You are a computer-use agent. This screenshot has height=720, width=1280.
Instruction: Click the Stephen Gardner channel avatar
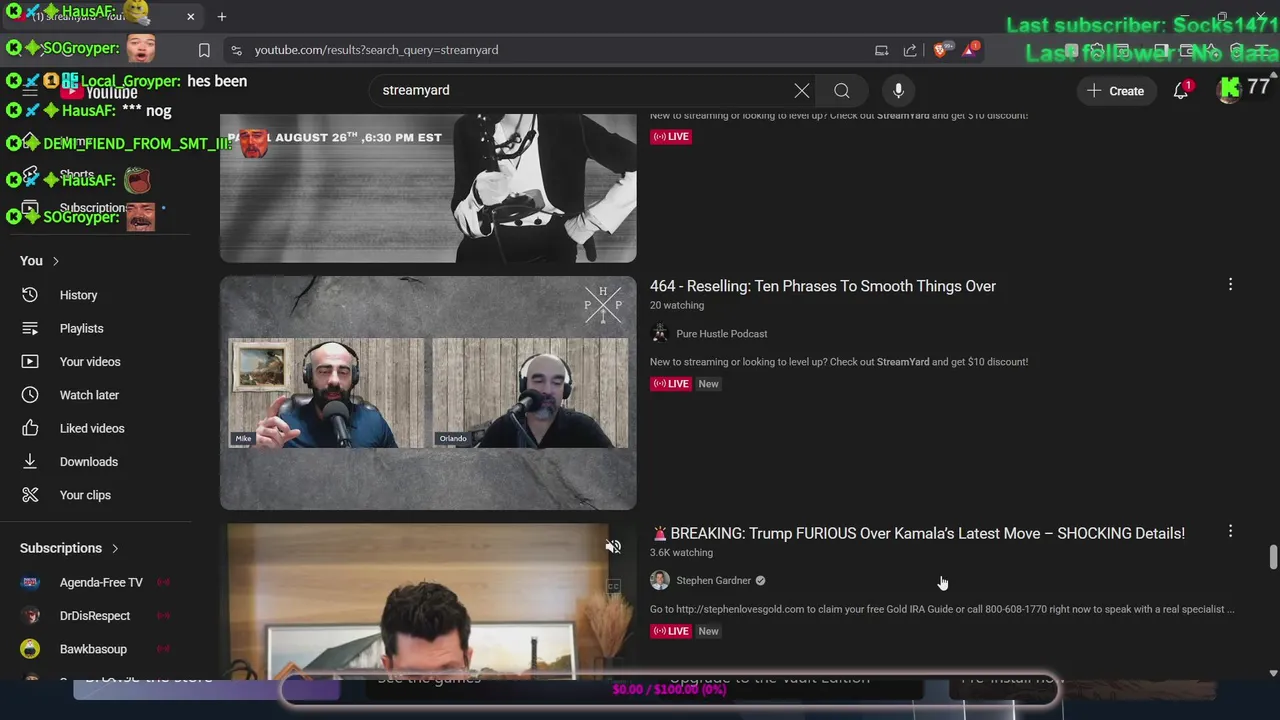[x=659, y=581]
